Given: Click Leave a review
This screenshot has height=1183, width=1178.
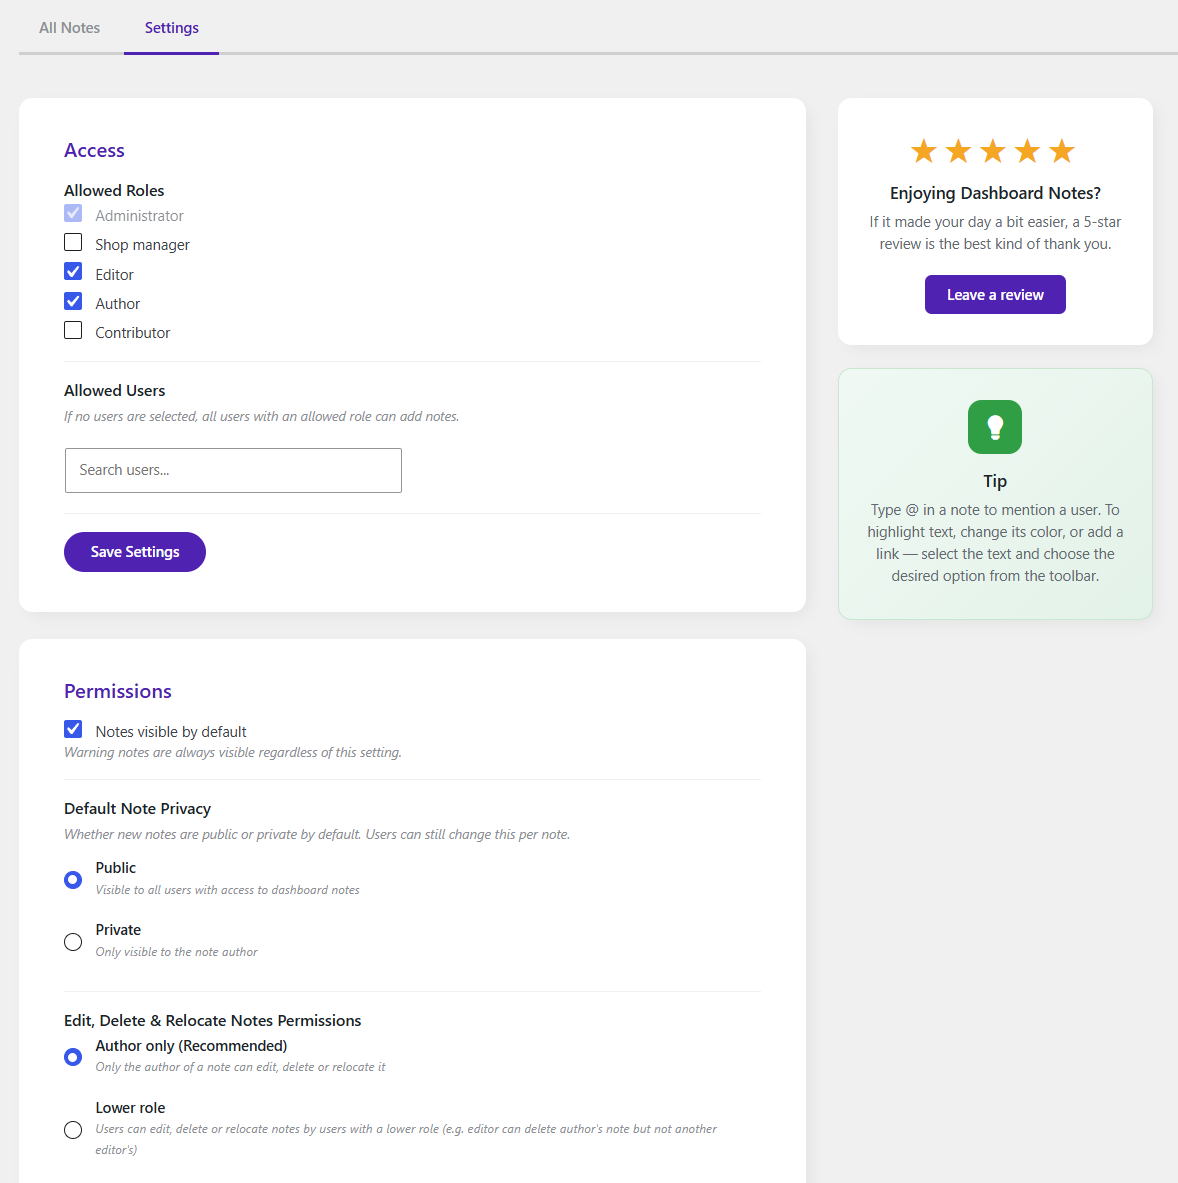Looking at the screenshot, I should coord(994,294).
